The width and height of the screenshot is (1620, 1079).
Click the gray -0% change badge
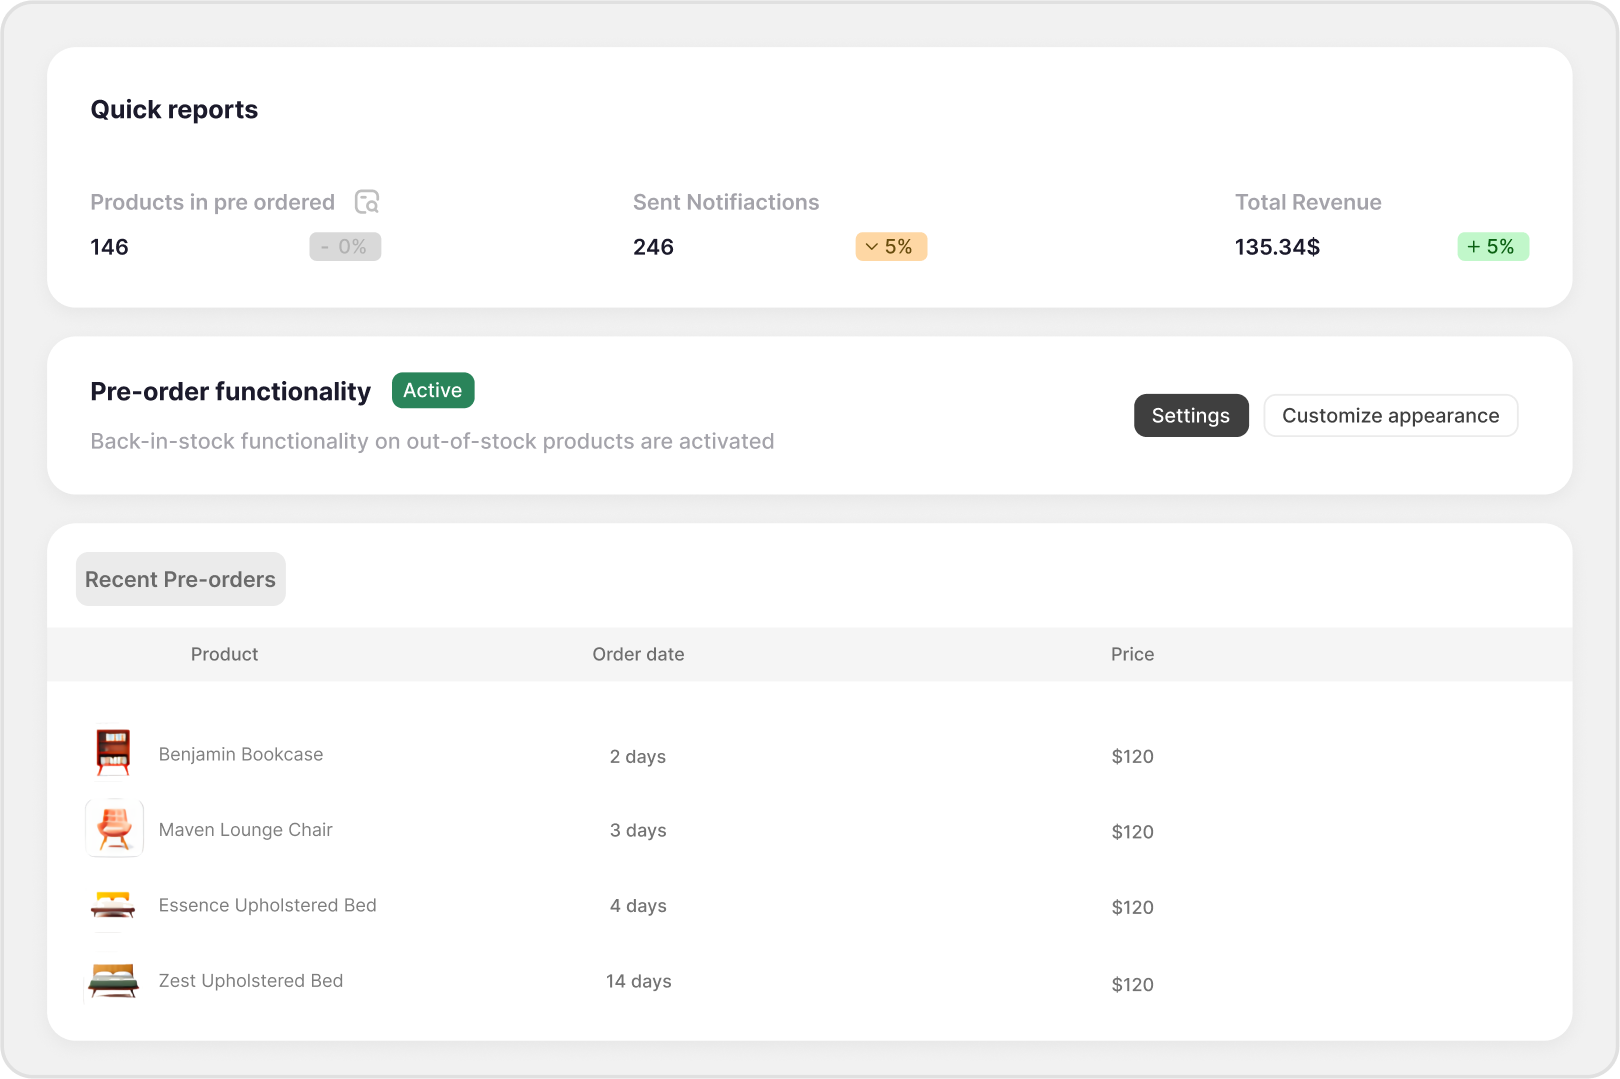pos(345,247)
